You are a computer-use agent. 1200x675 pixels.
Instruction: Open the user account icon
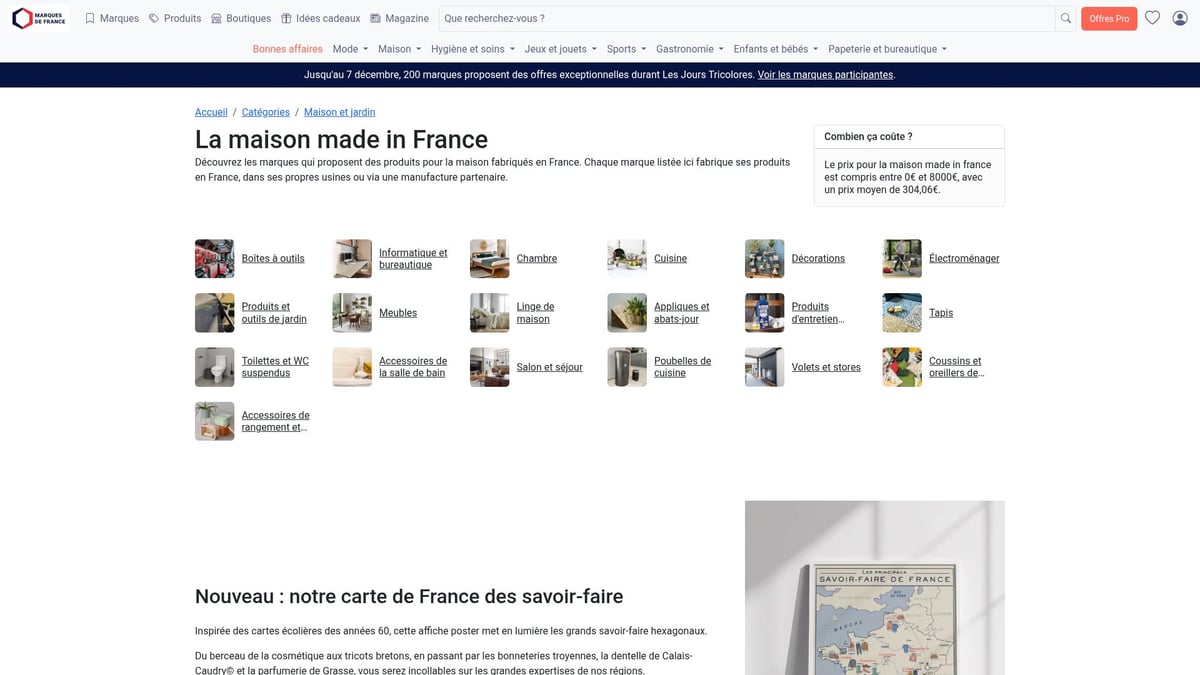(1180, 18)
